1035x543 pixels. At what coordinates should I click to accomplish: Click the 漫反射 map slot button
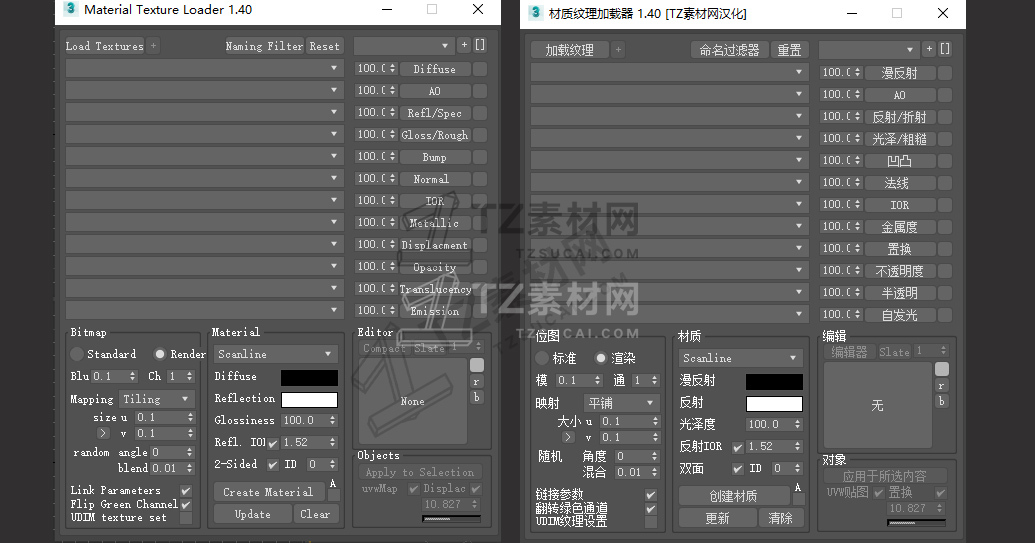click(x=900, y=73)
